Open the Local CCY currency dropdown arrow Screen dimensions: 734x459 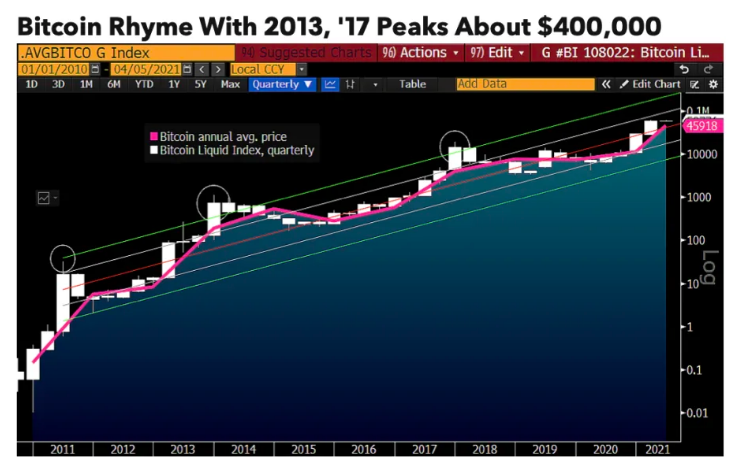(x=302, y=69)
